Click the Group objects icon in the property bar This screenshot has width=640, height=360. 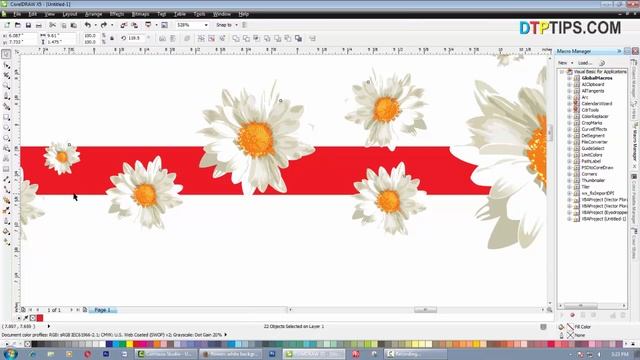pyautogui.click(x=201, y=38)
